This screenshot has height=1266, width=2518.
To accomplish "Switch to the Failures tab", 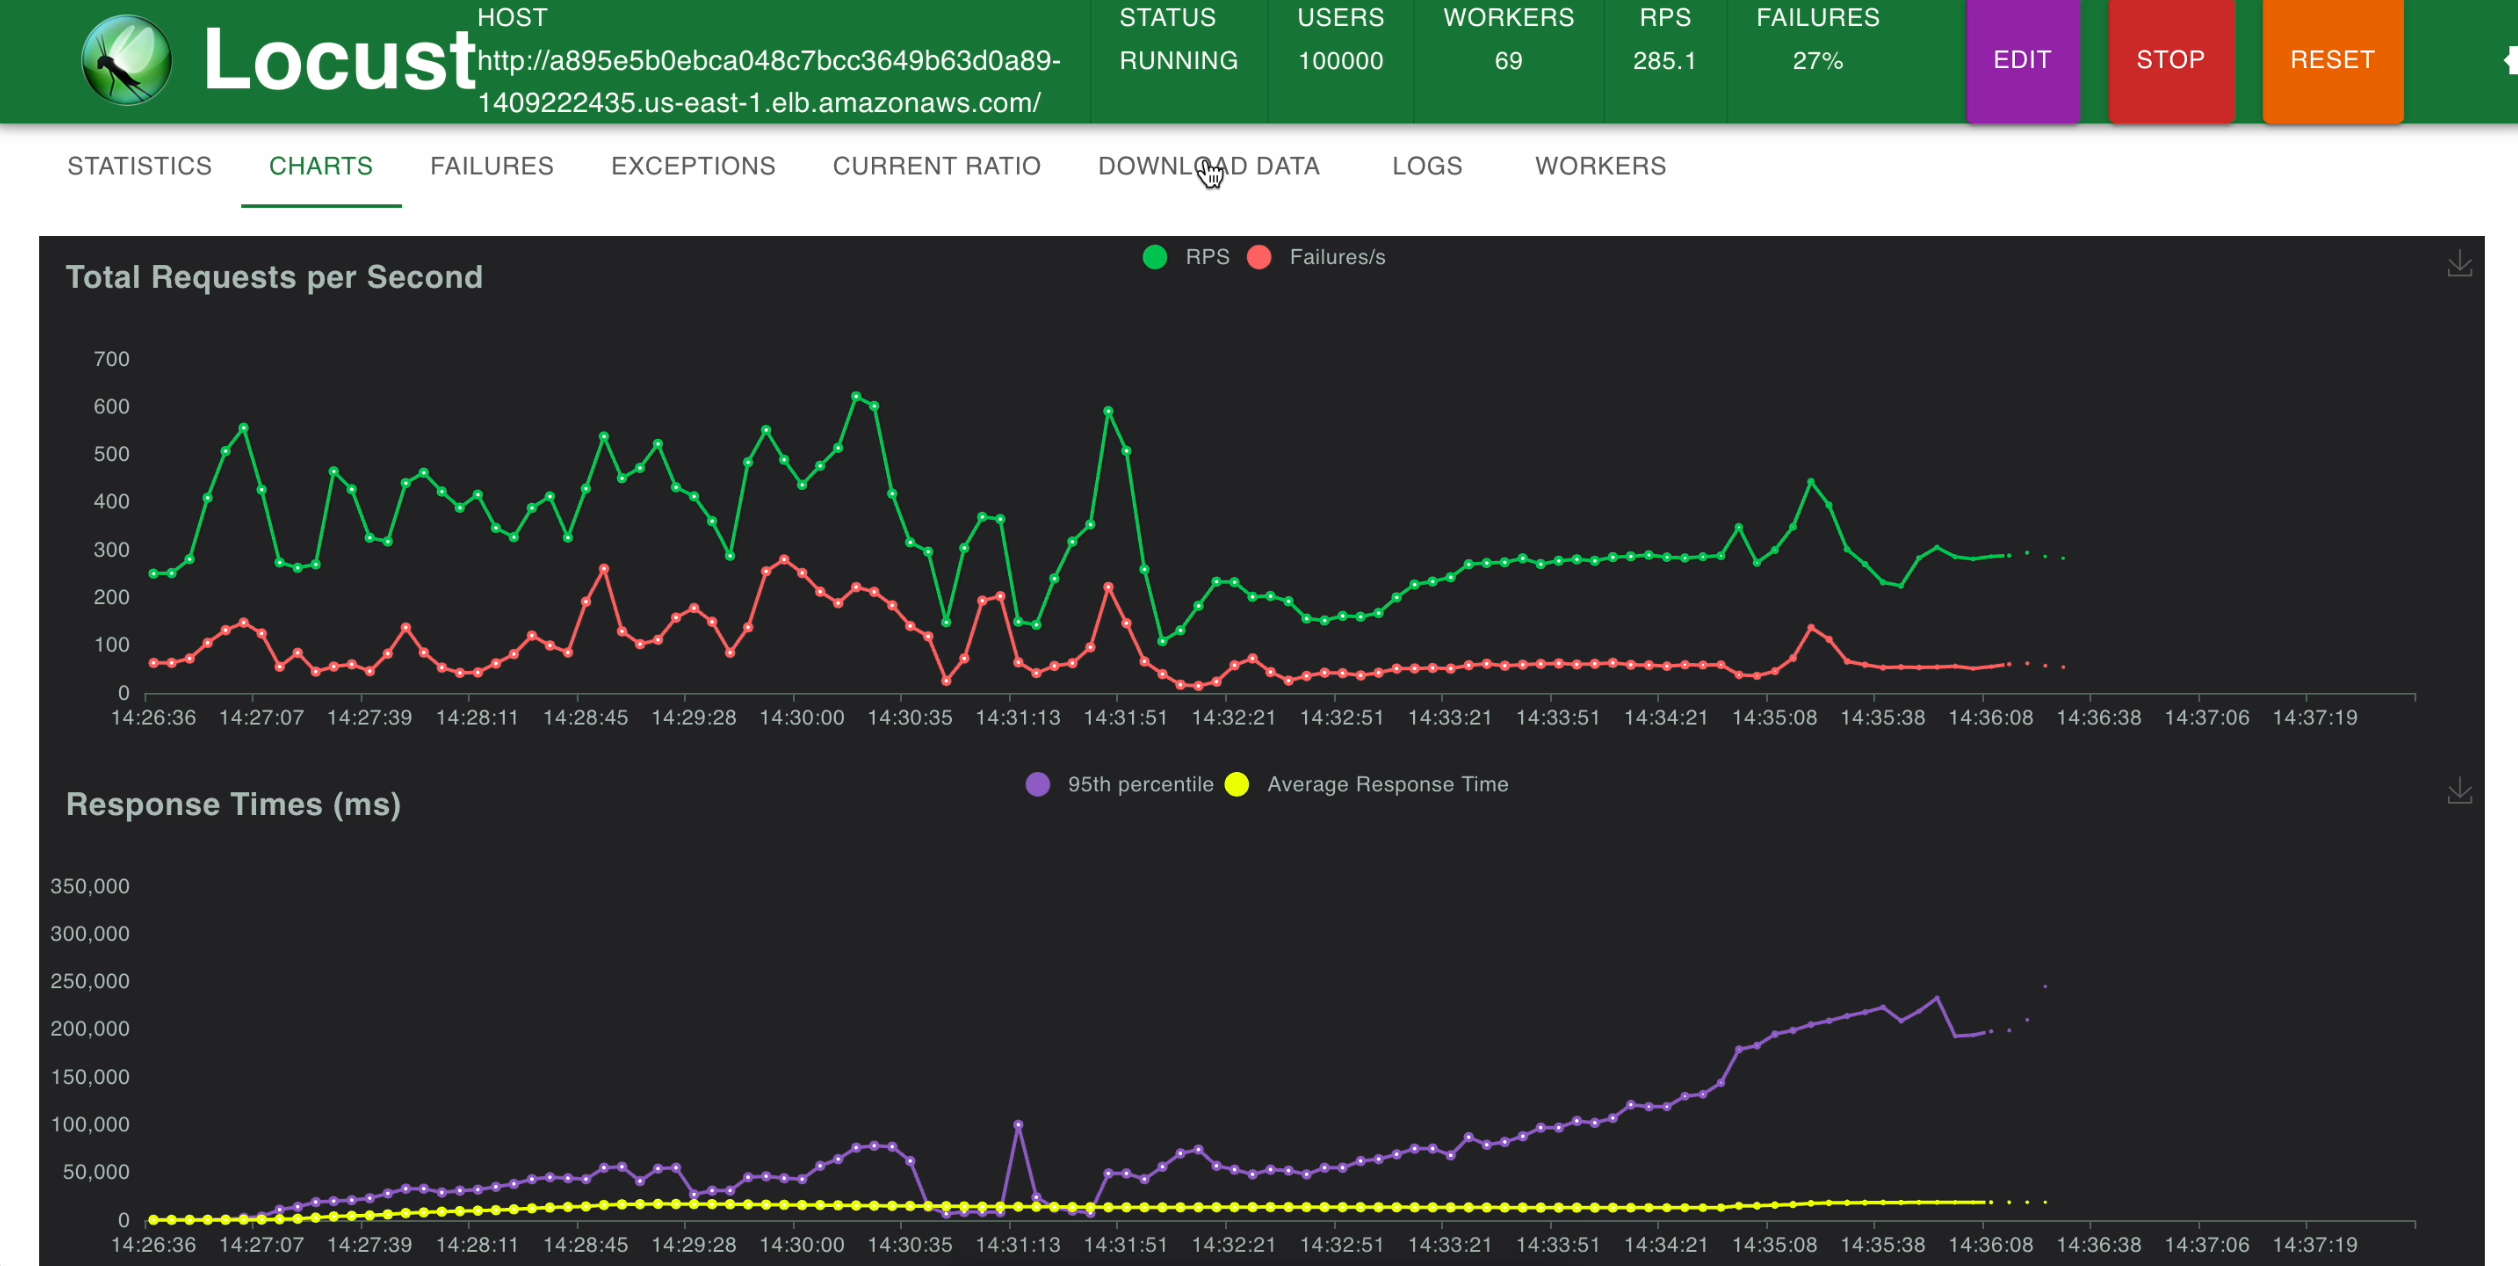I will (492, 166).
